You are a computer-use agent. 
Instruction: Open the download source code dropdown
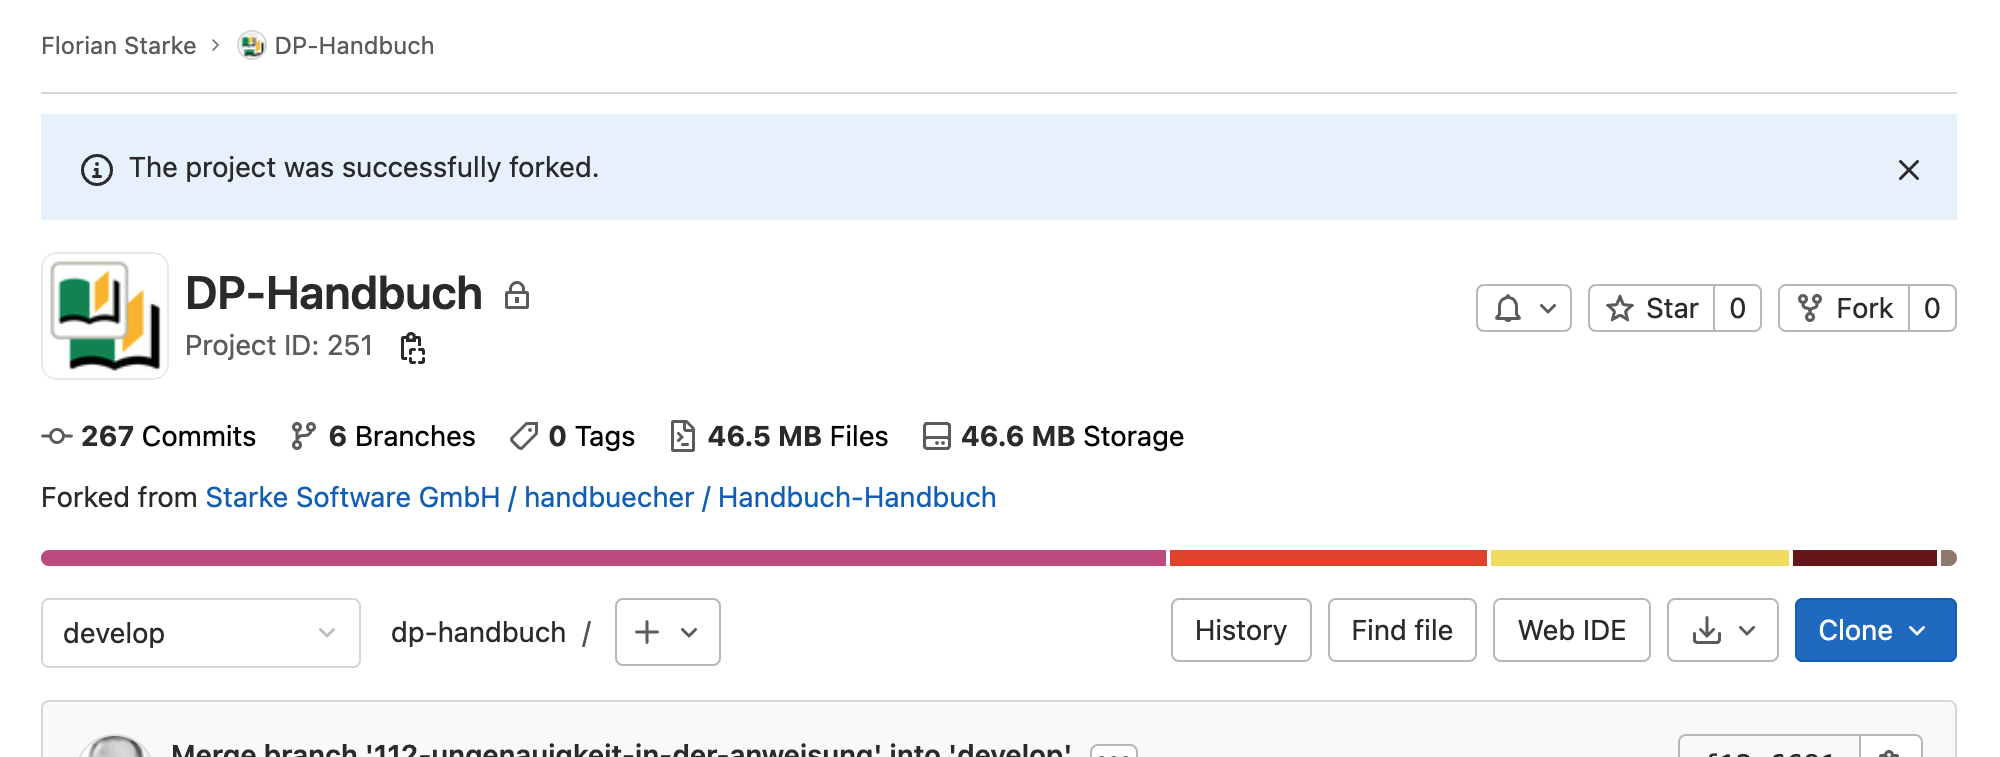1722,630
